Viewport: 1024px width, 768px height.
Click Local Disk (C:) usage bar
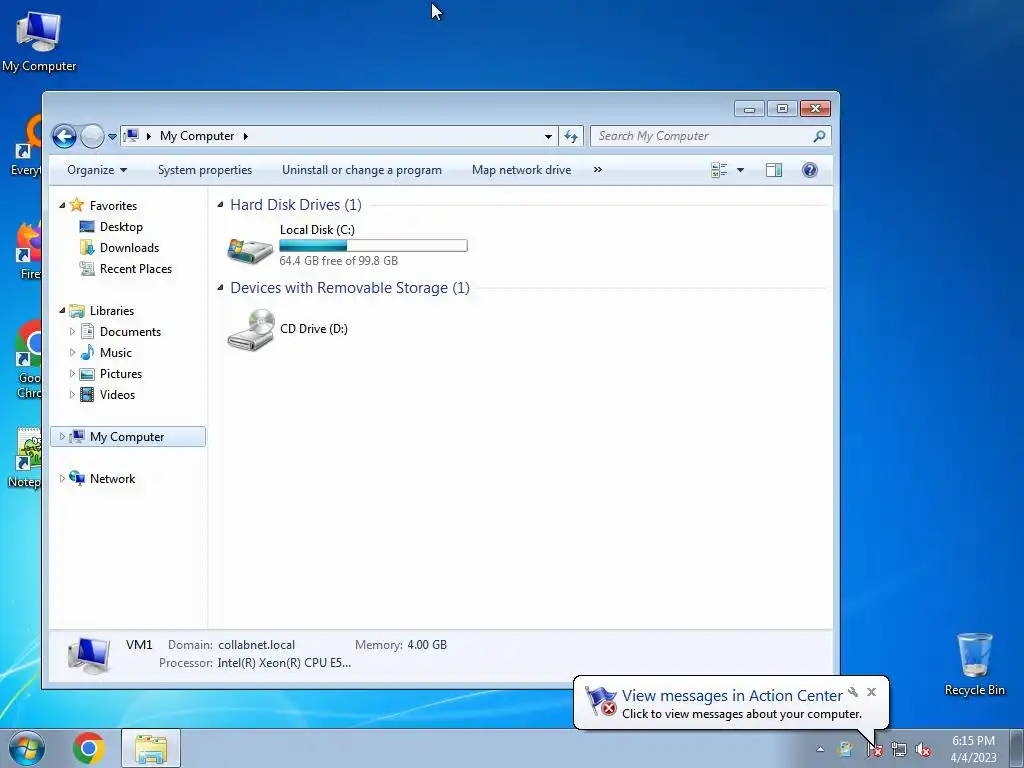pos(373,246)
